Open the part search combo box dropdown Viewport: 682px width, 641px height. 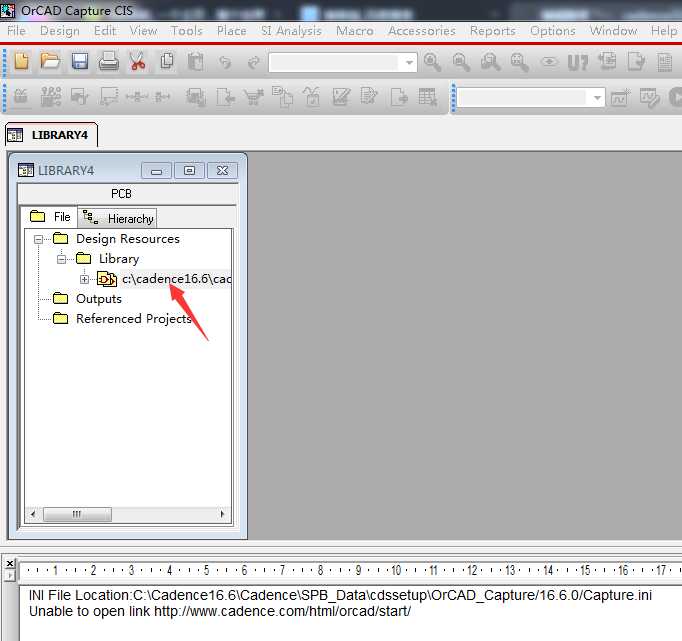408,63
